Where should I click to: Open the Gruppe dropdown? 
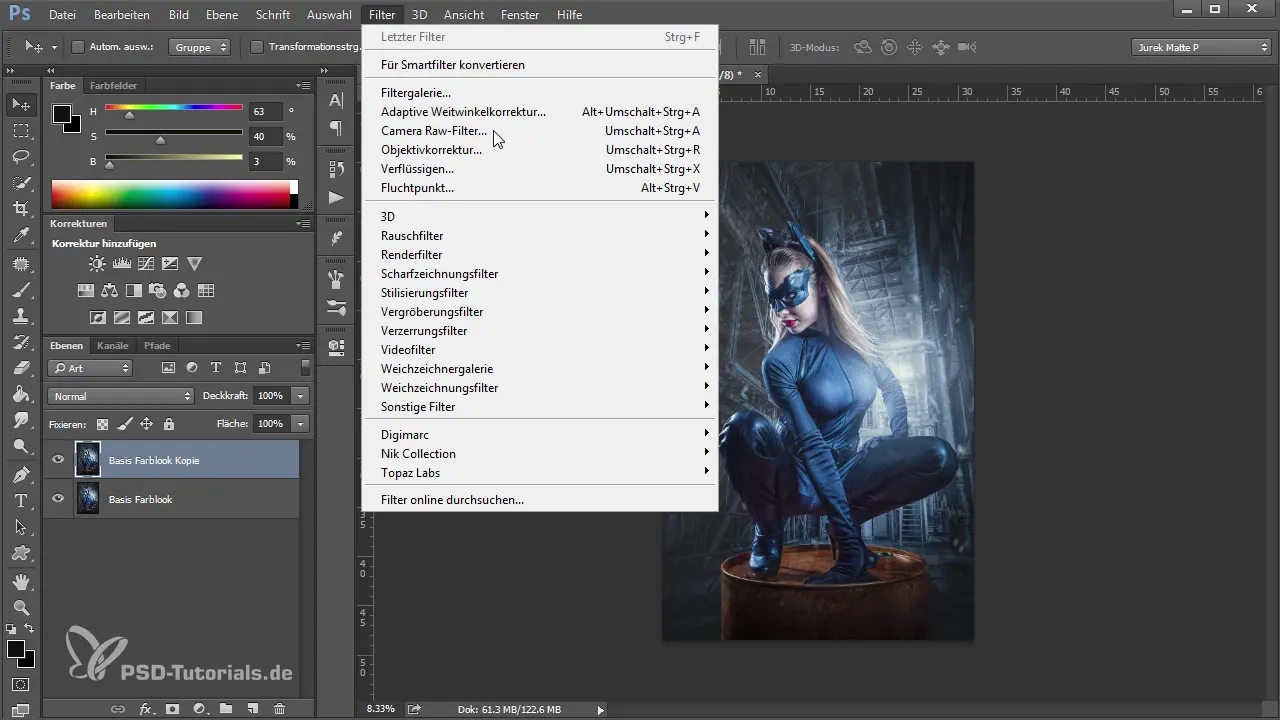coord(200,47)
